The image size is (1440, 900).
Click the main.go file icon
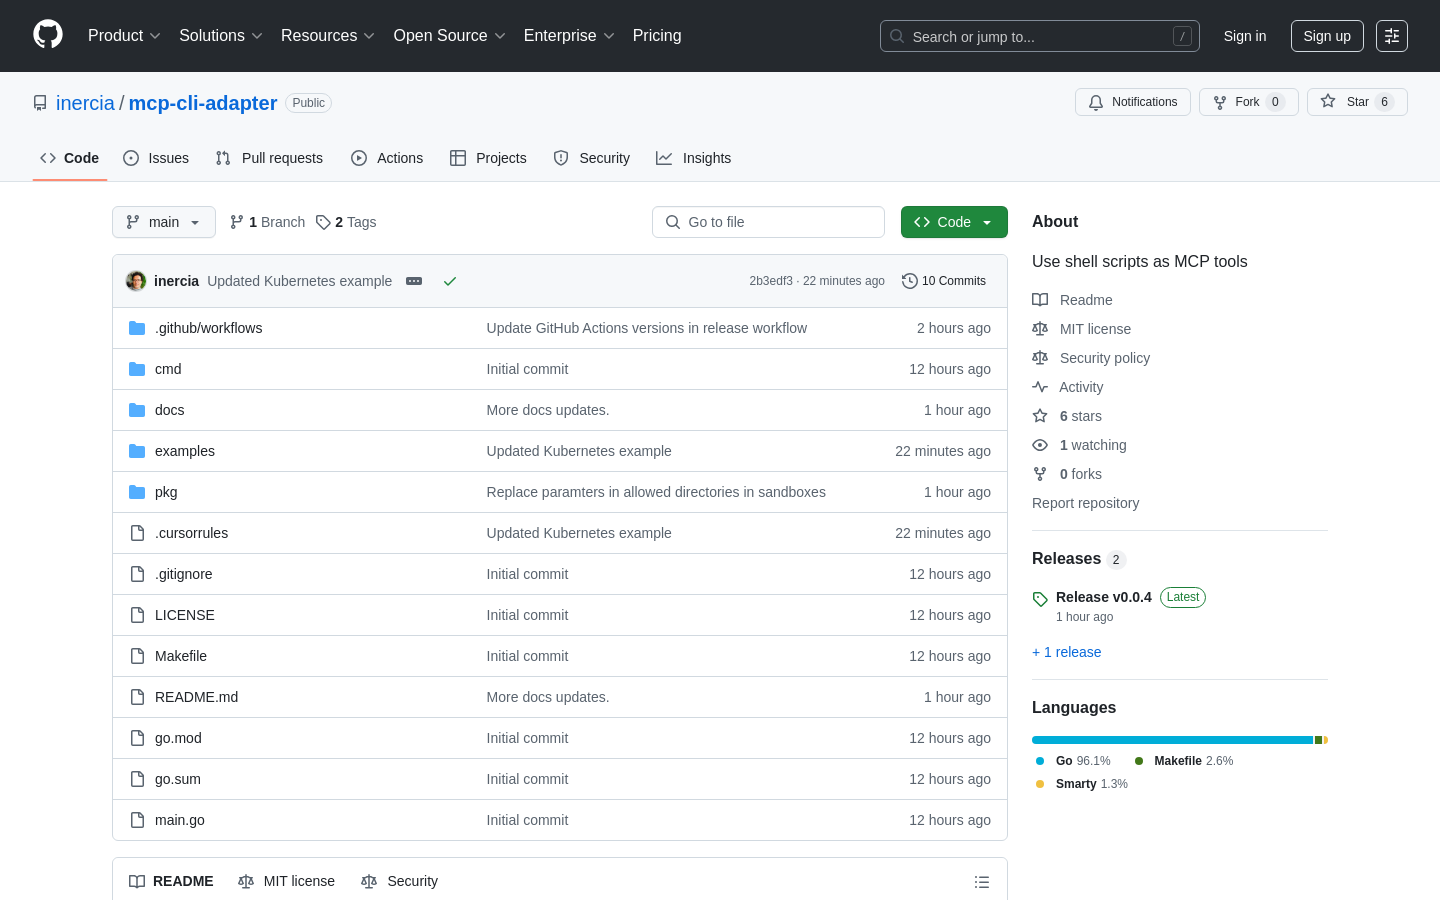pyautogui.click(x=137, y=820)
